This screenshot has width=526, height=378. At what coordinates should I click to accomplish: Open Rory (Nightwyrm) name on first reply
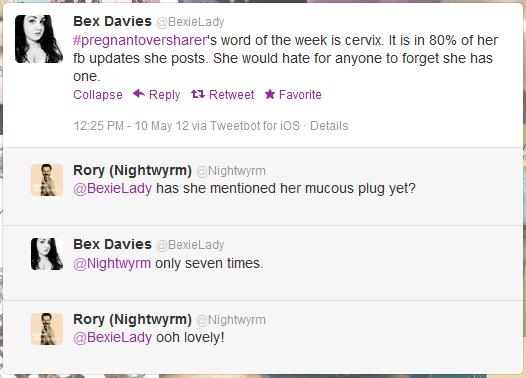133,170
